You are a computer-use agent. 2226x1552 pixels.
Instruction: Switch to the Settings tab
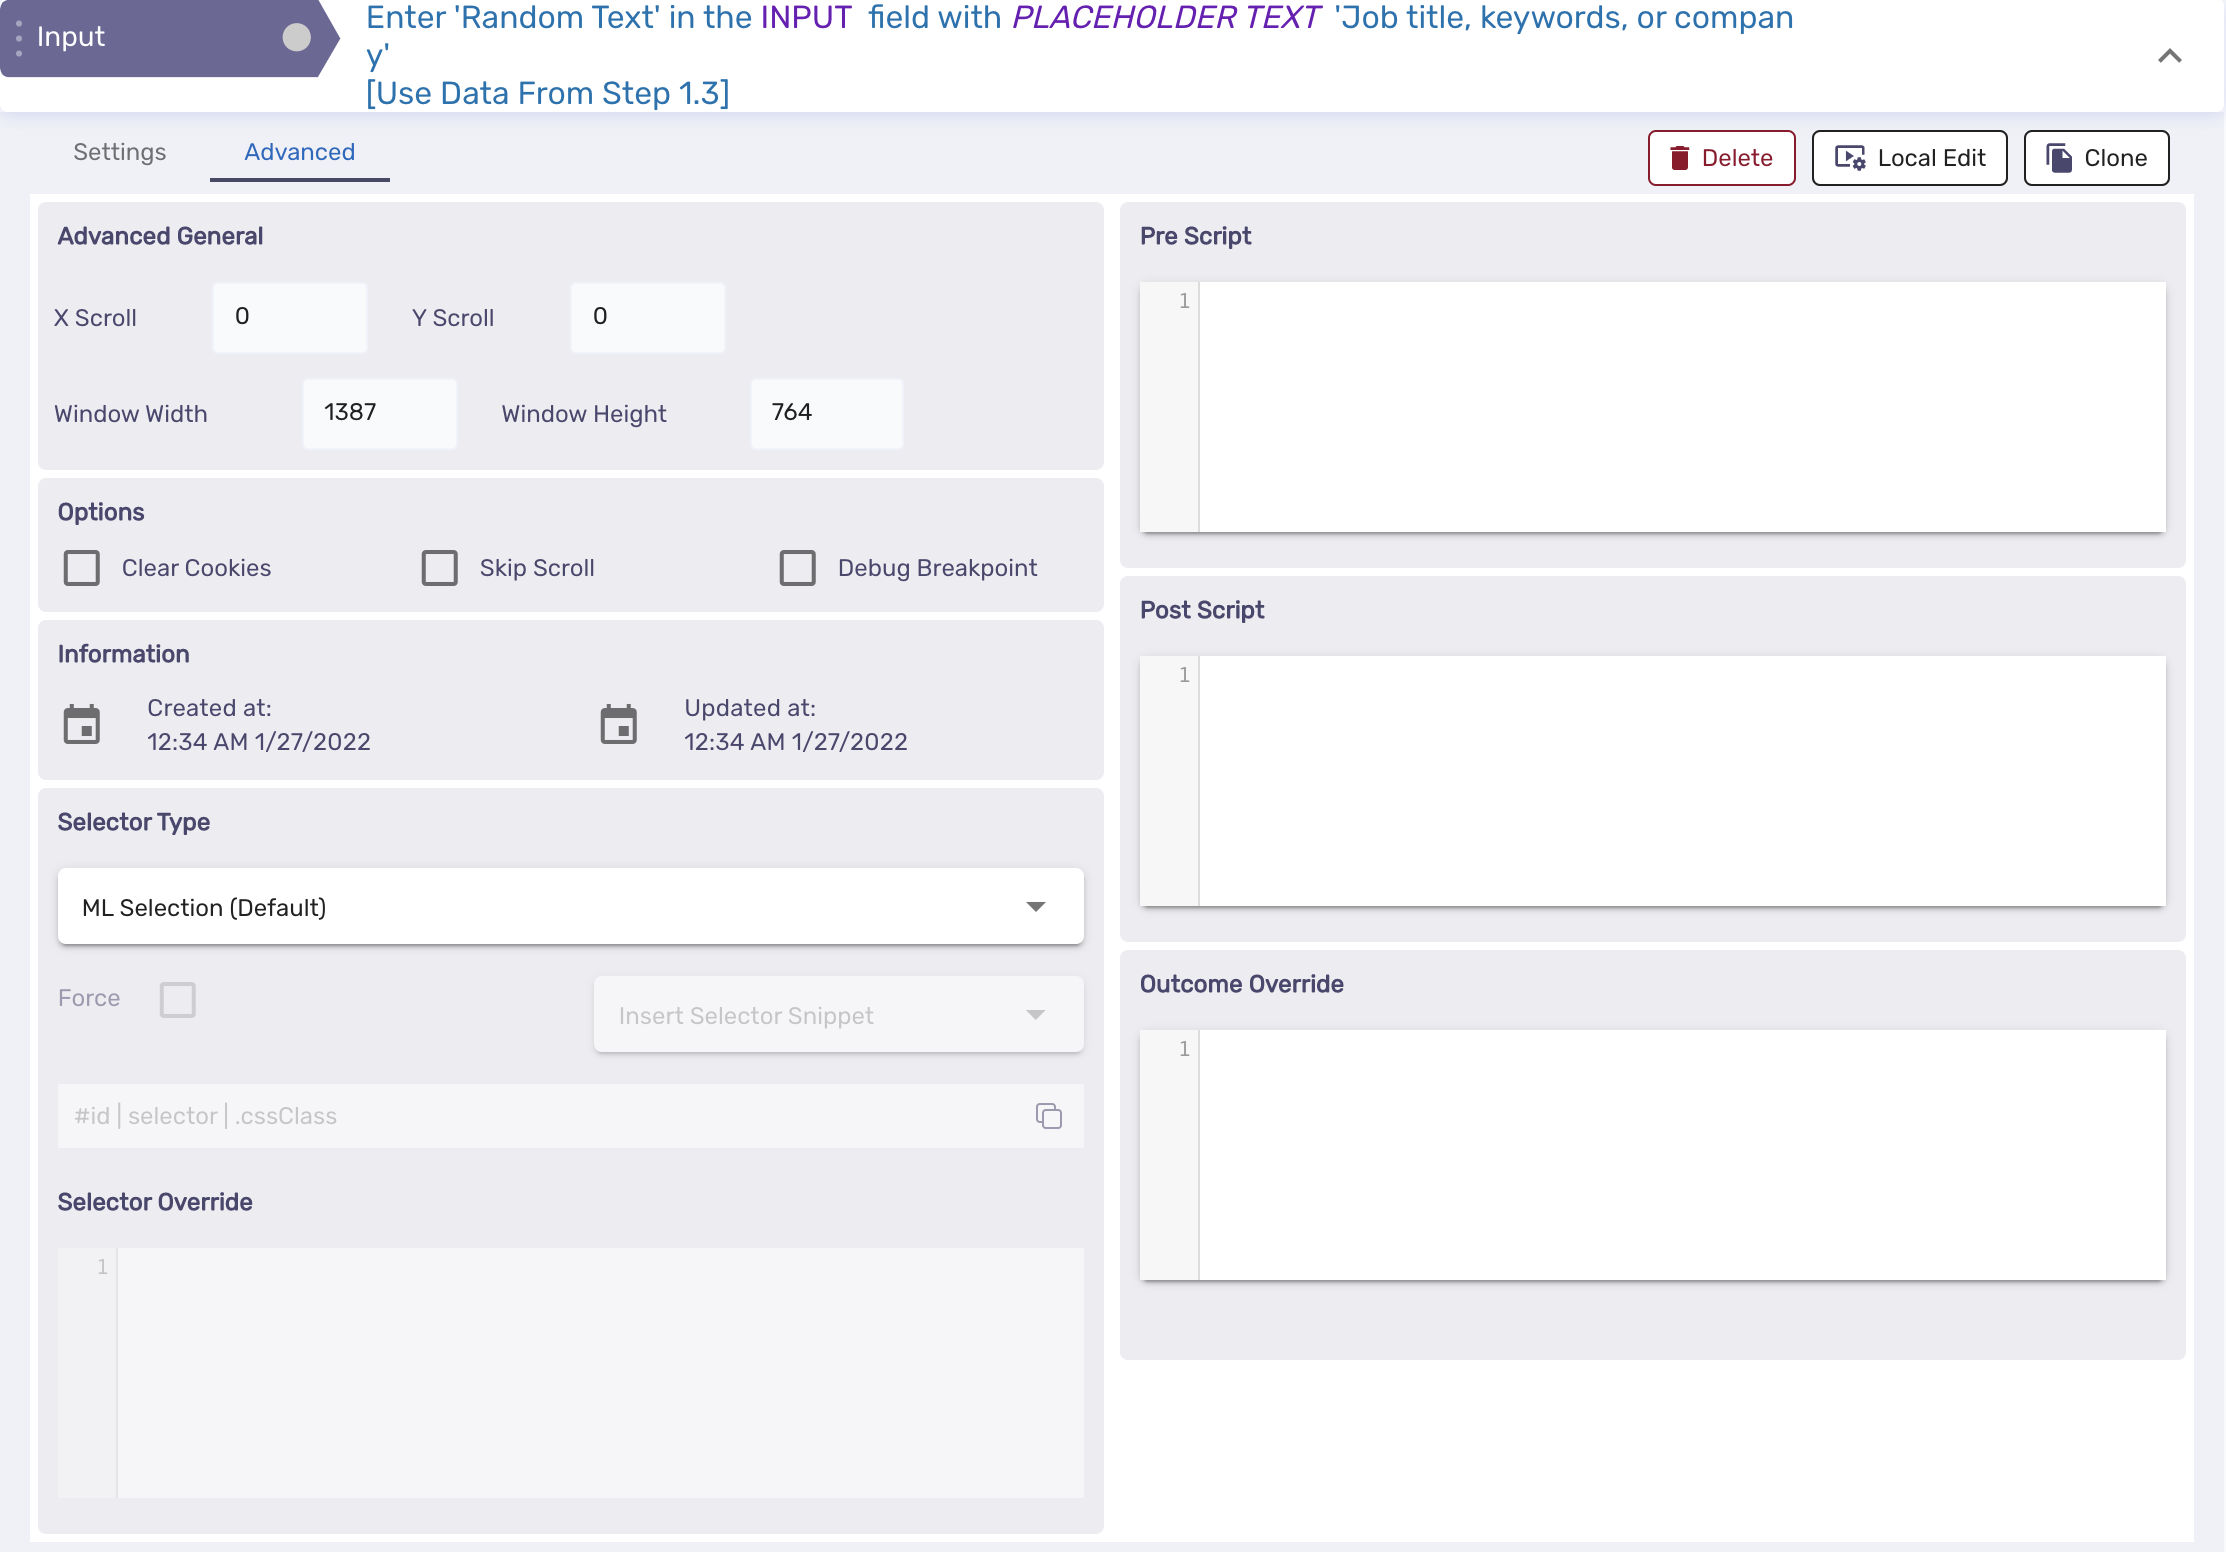pos(119,152)
